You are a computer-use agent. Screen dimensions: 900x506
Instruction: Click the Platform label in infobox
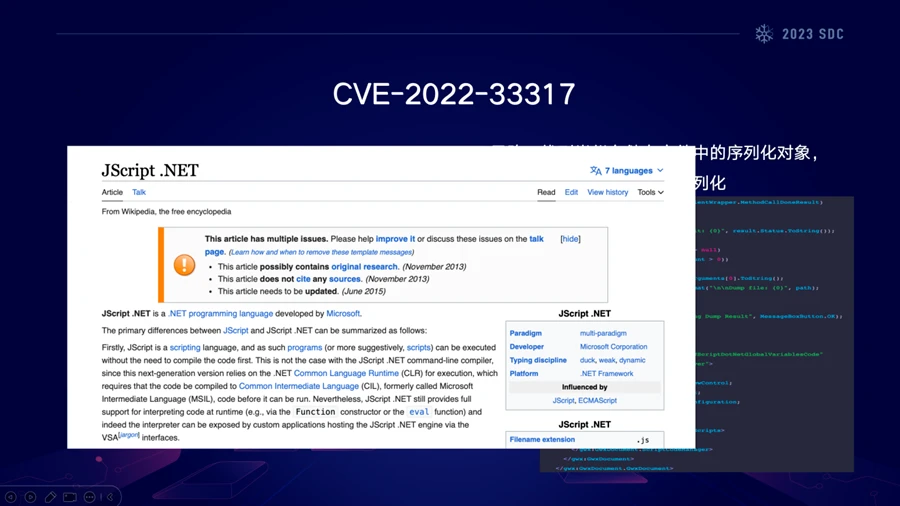[x=523, y=373]
